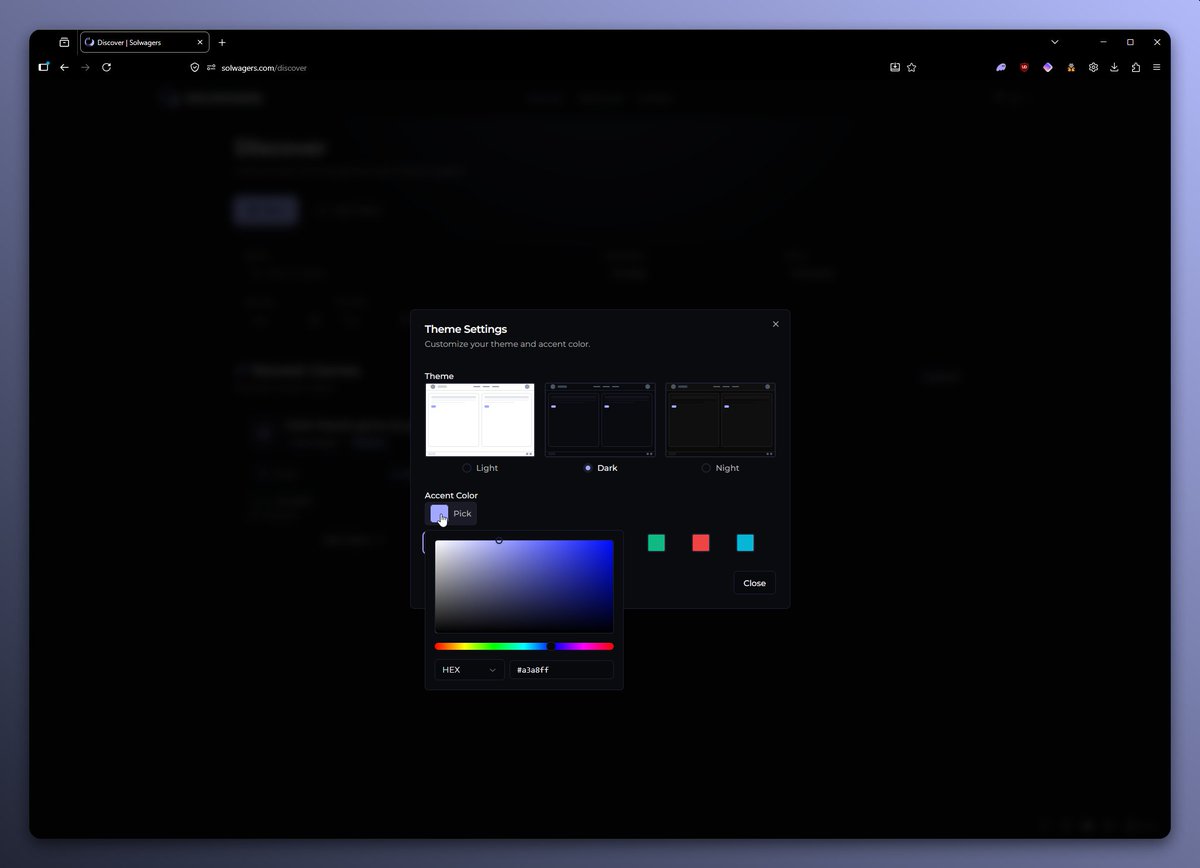Close the Theme Settings dialog with X
This screenshot has height=868, width=1200.
click(x=775, y=324)
